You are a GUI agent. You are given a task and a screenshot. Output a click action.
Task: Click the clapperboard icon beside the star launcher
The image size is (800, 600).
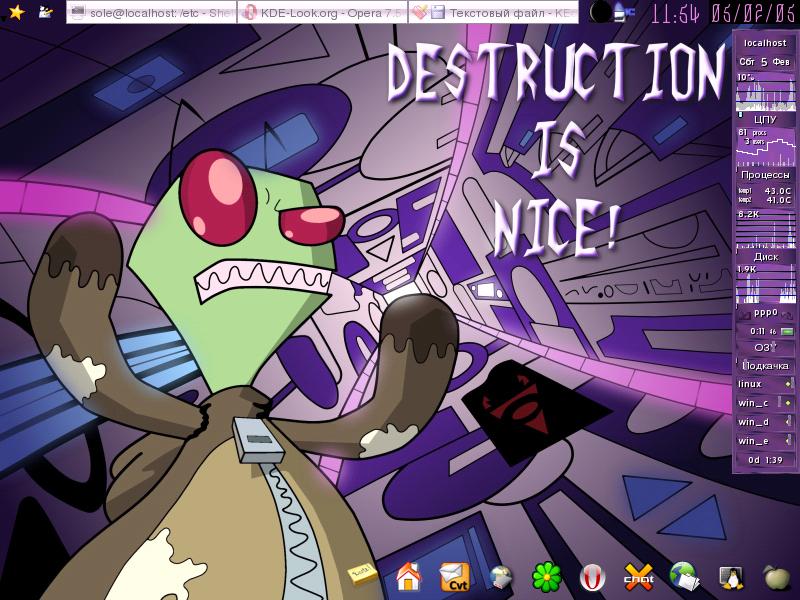coord(46,12)
